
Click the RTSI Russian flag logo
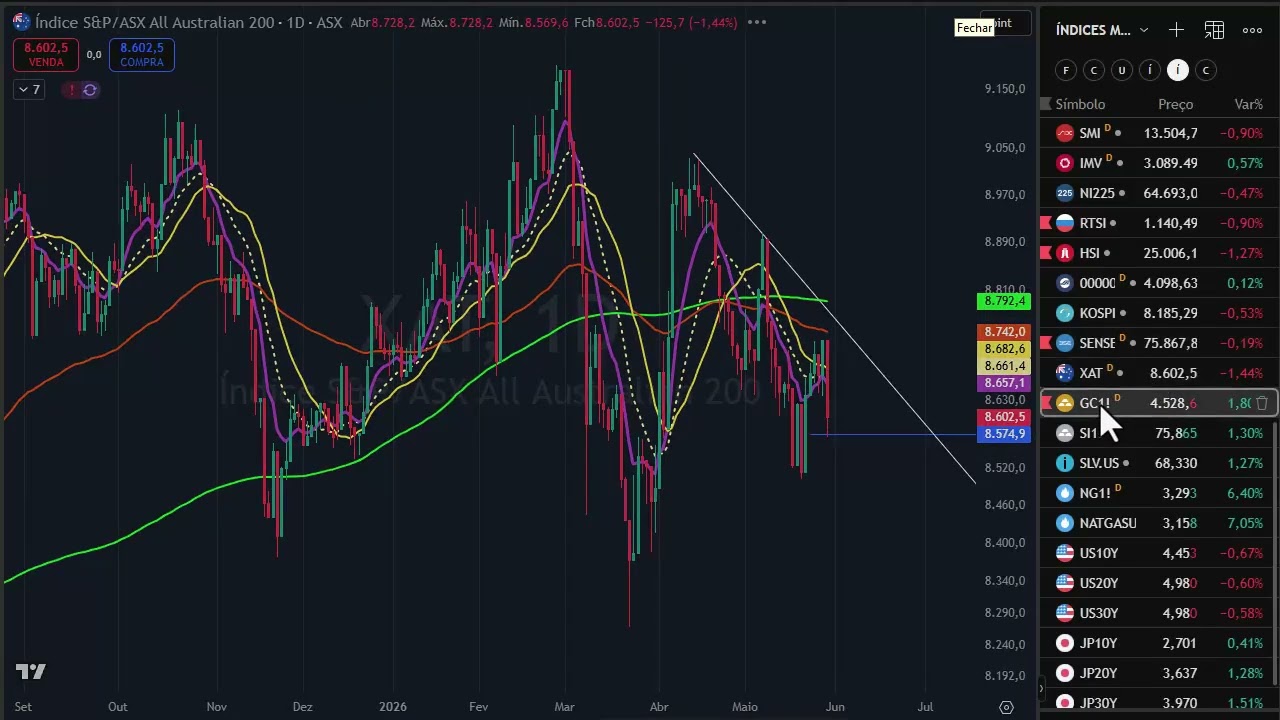pos(1065,223)
